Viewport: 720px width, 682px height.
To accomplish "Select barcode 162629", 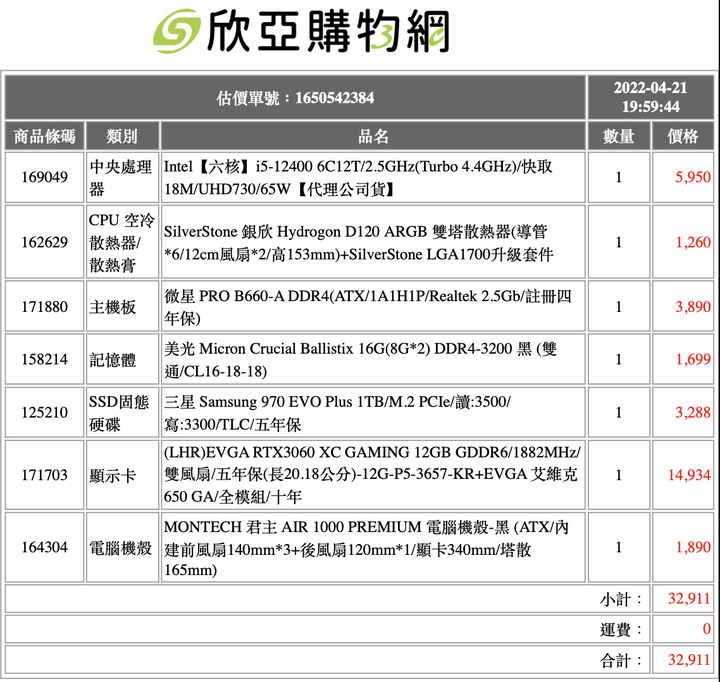I will point(45,242).
